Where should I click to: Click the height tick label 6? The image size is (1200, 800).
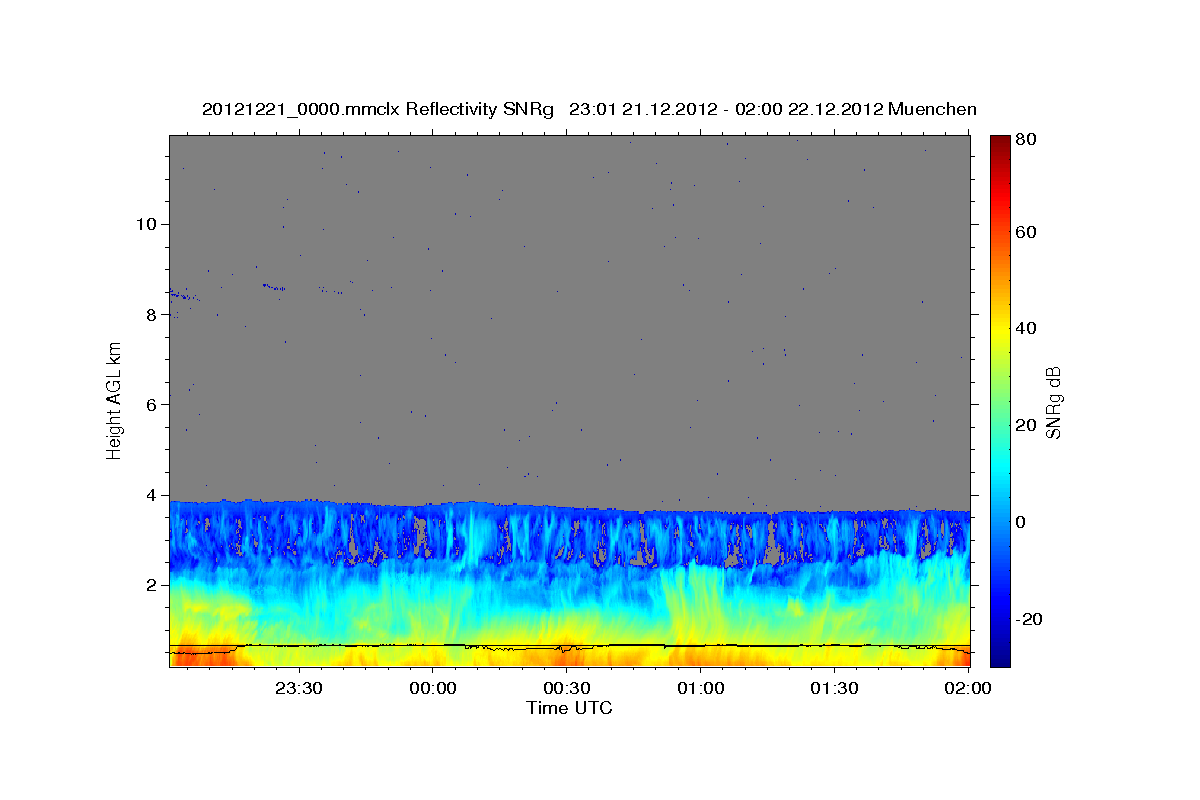[151, 404]
